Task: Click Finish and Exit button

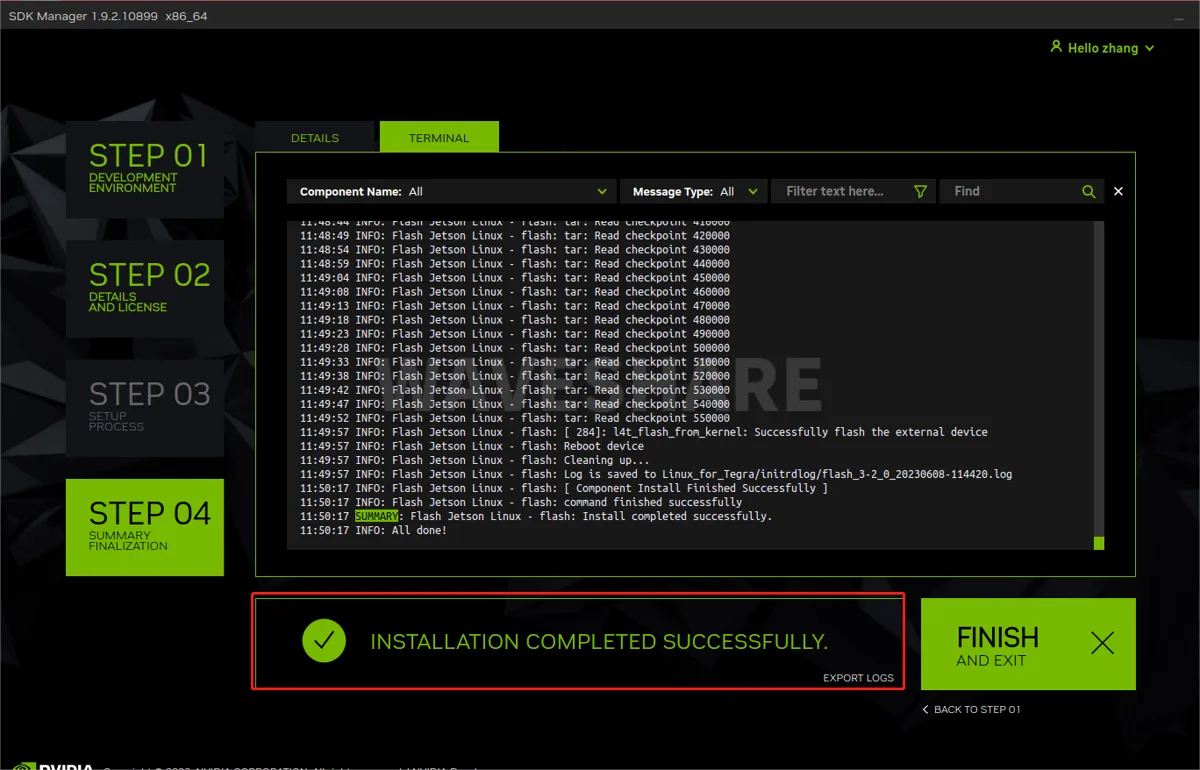Action: [1028, 644]
